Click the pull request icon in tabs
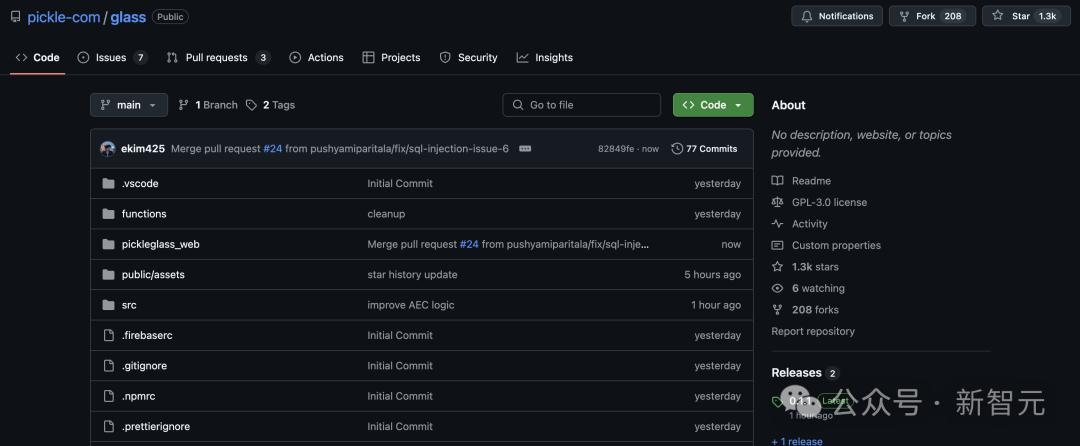 click(x=172, y=58)
